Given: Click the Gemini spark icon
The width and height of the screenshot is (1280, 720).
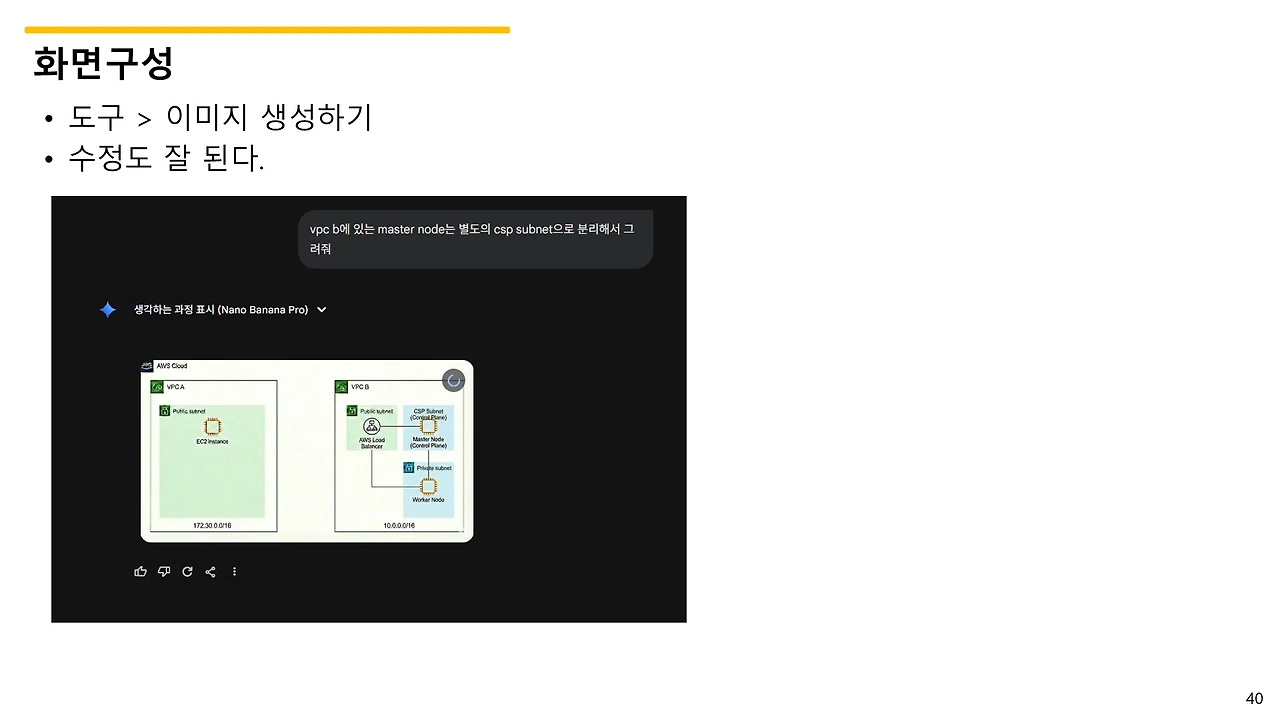Looking at the screenshot, I should pos(107,309).
